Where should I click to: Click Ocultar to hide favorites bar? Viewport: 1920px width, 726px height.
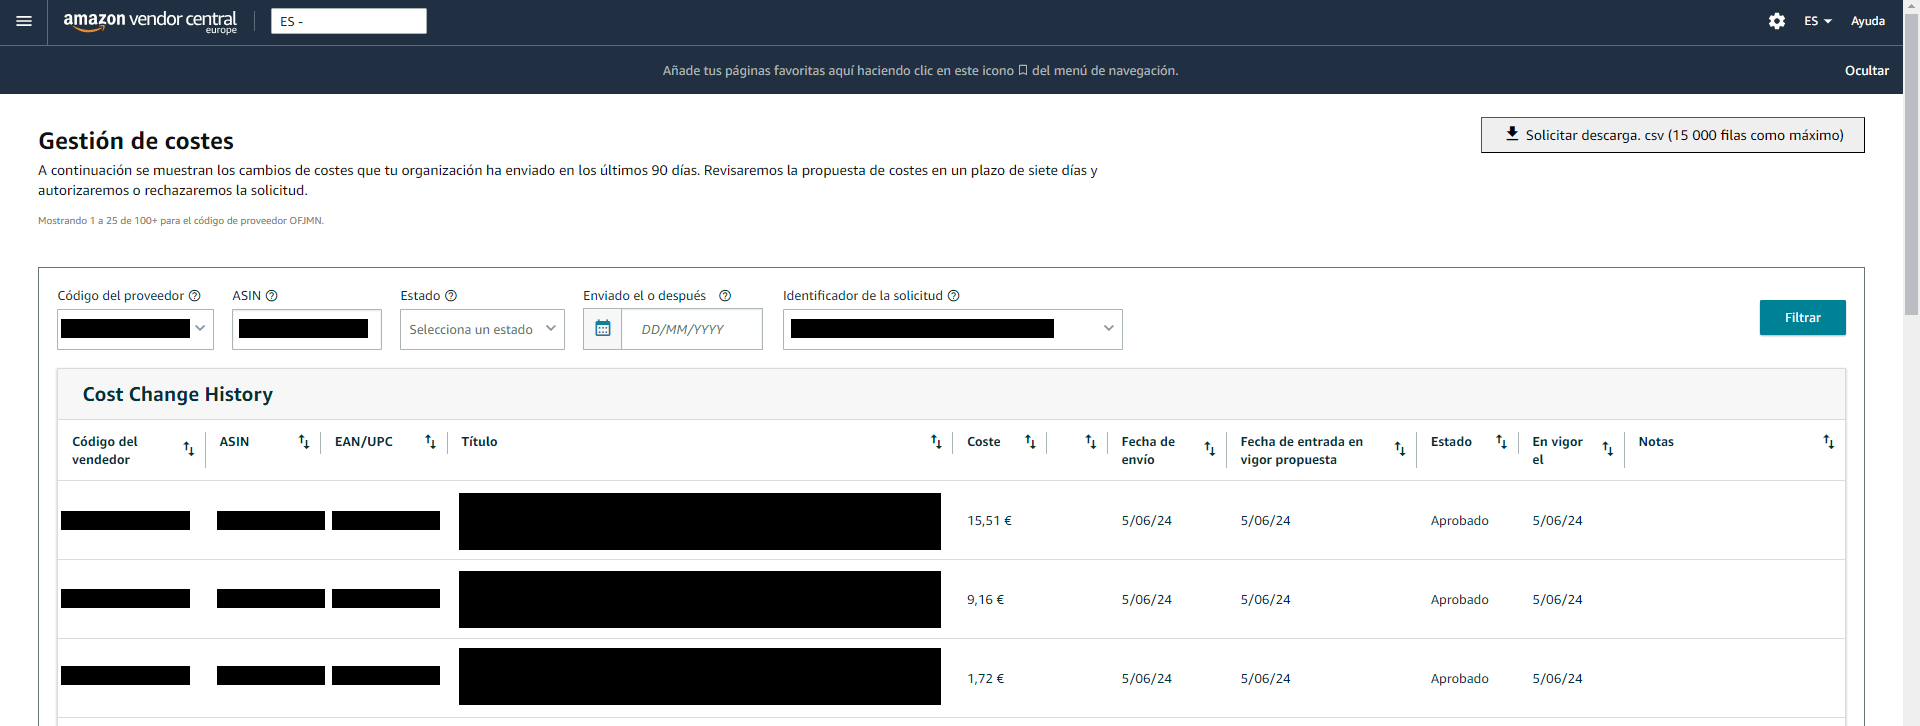click(1867, 71)
